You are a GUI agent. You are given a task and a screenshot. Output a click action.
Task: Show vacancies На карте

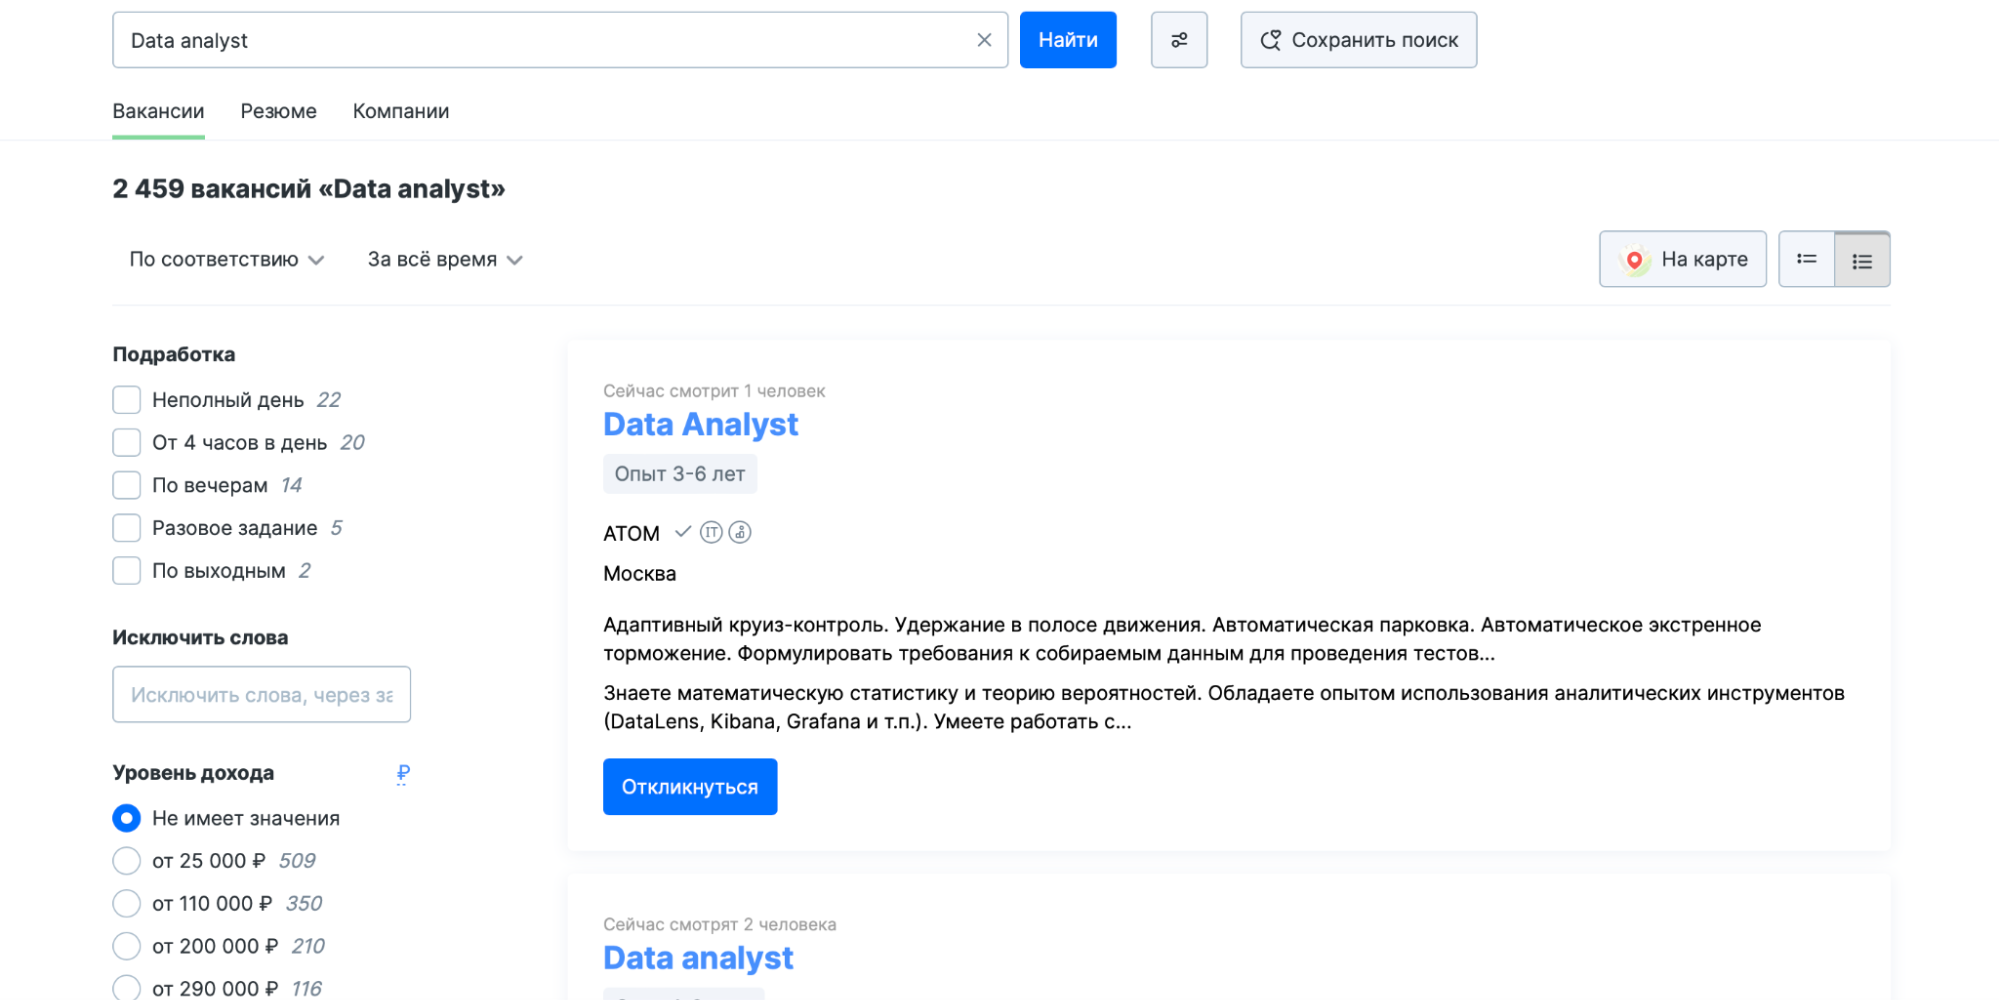[x=1682, y=259]
